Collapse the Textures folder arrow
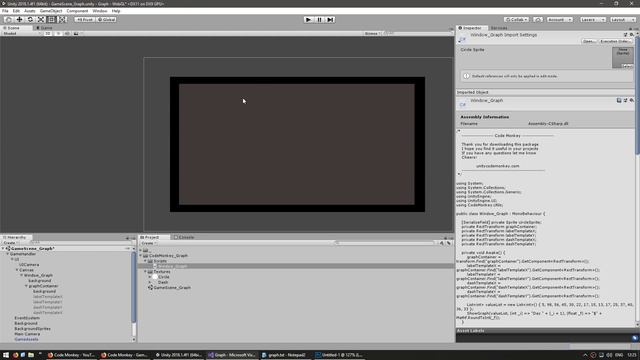 pos(145,271)
